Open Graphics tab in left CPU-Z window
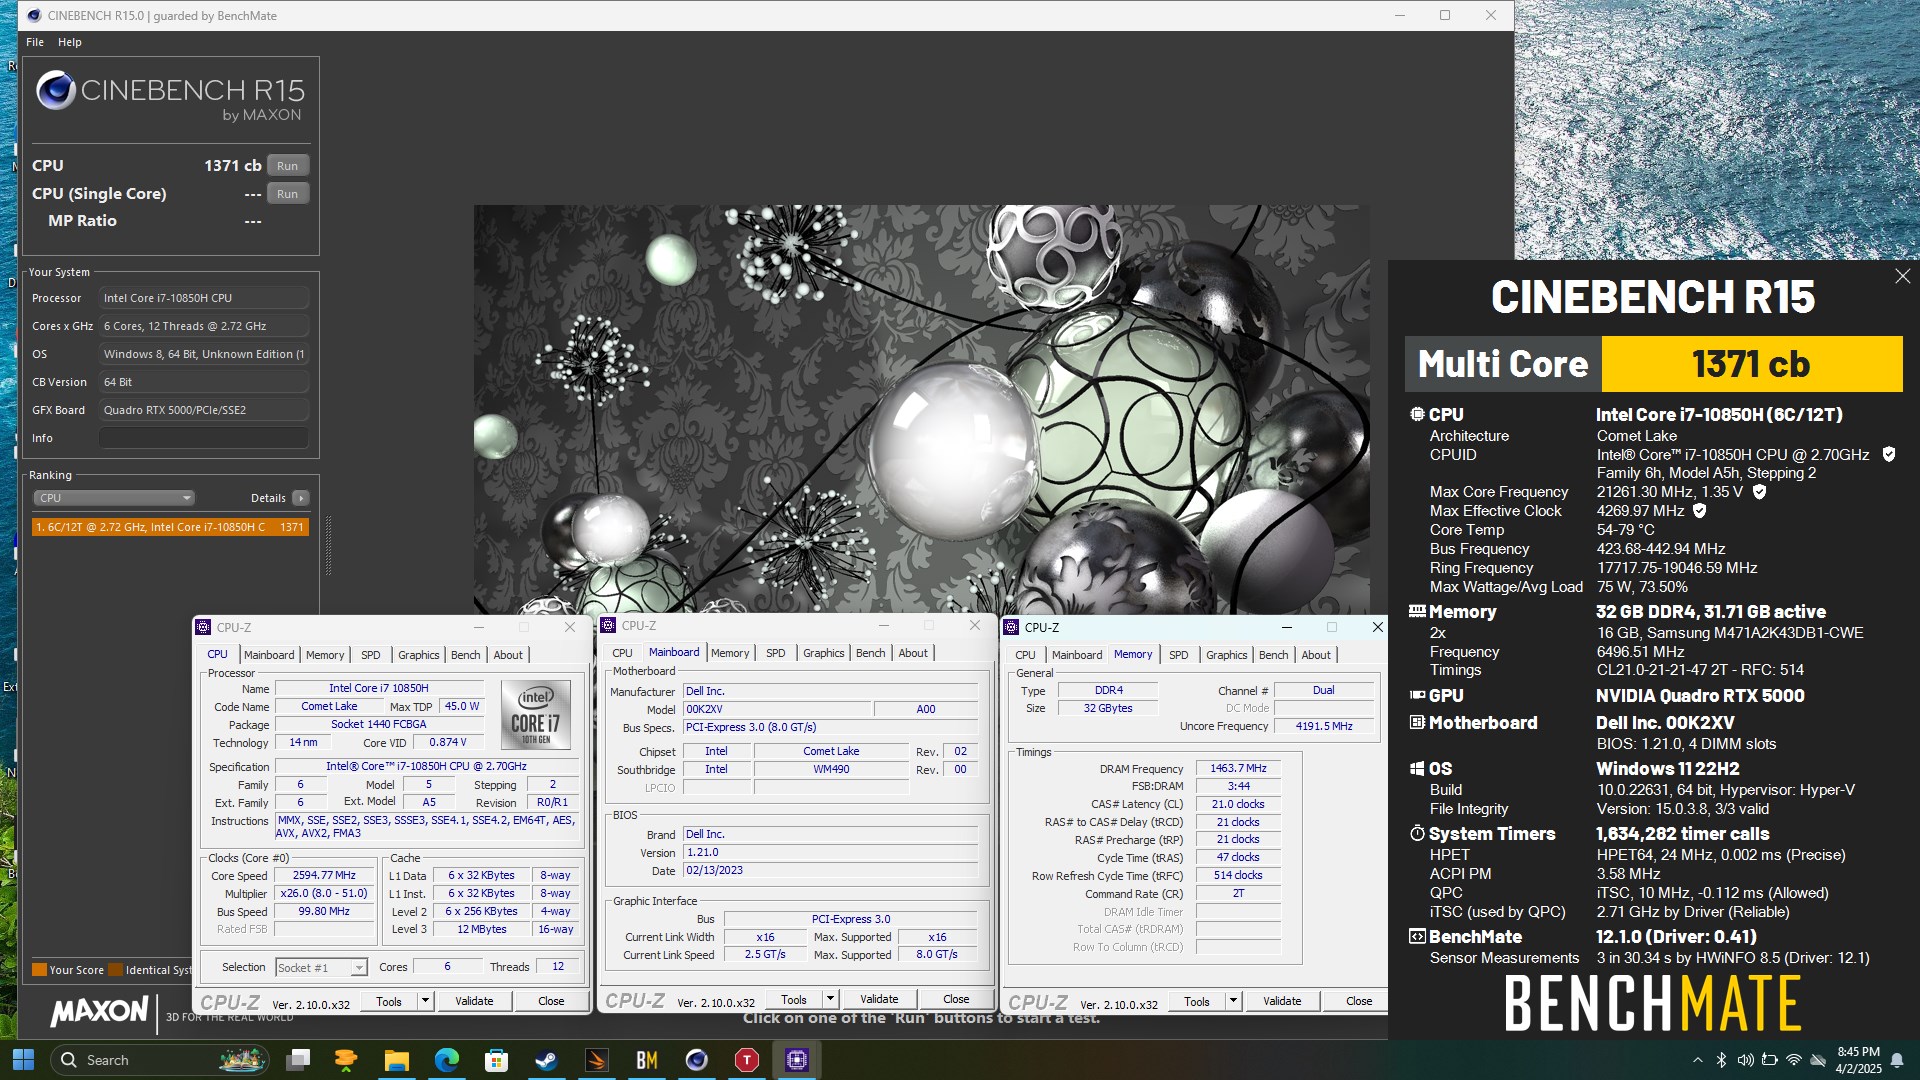Image resolution: width=1920 pixels, height=1080 pixels. tap(419, 655)
